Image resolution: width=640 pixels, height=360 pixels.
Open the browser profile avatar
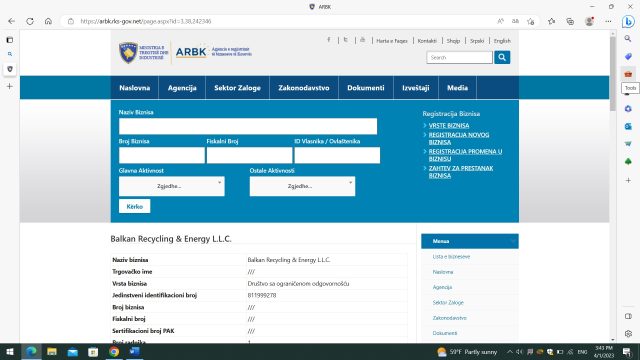(x=589, y=21)
